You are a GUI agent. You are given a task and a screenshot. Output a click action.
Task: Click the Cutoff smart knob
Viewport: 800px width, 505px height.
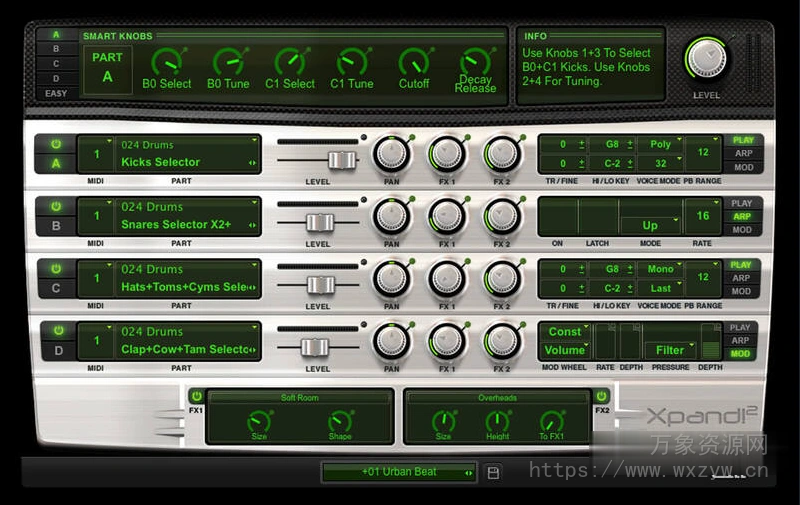[x=414, y=63]
